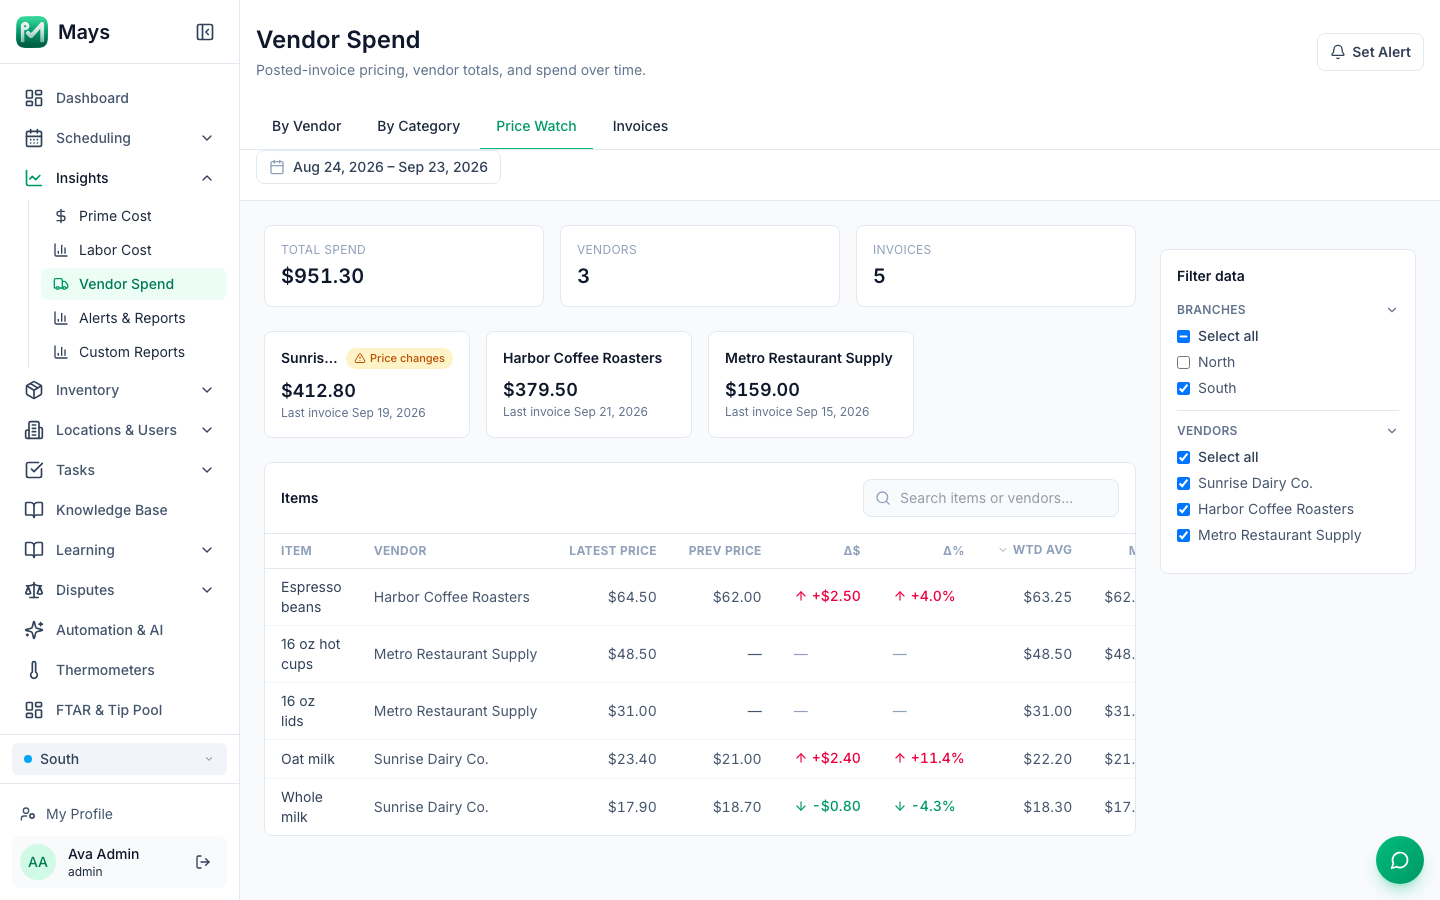The height and width of the screenshot is (900, 1440).
Task: Open Dashboard via its grid icon
Action: click(x=34, y=98)
